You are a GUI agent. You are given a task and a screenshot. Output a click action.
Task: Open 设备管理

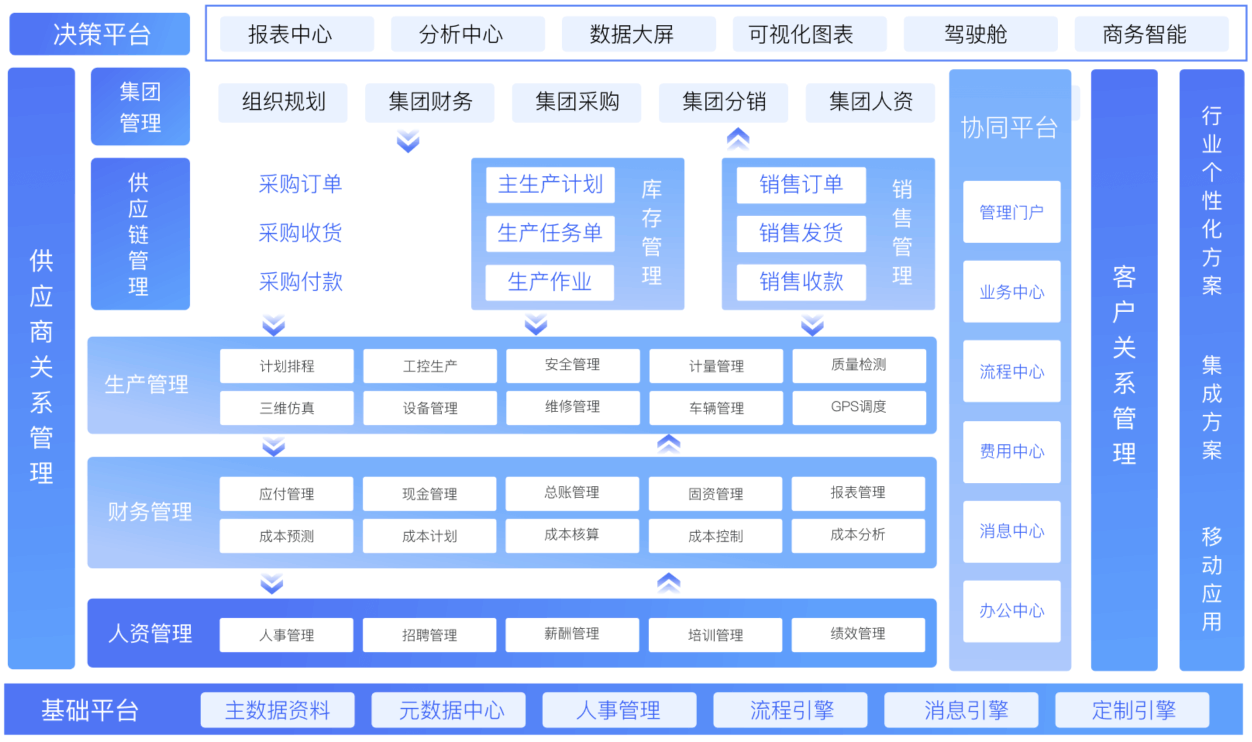coord(430,408)
